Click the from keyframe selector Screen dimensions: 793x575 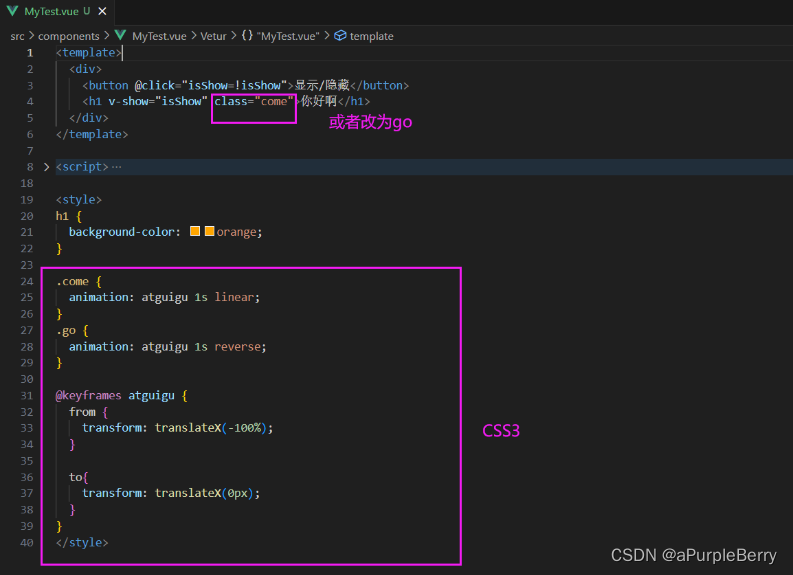click(82, 412)
